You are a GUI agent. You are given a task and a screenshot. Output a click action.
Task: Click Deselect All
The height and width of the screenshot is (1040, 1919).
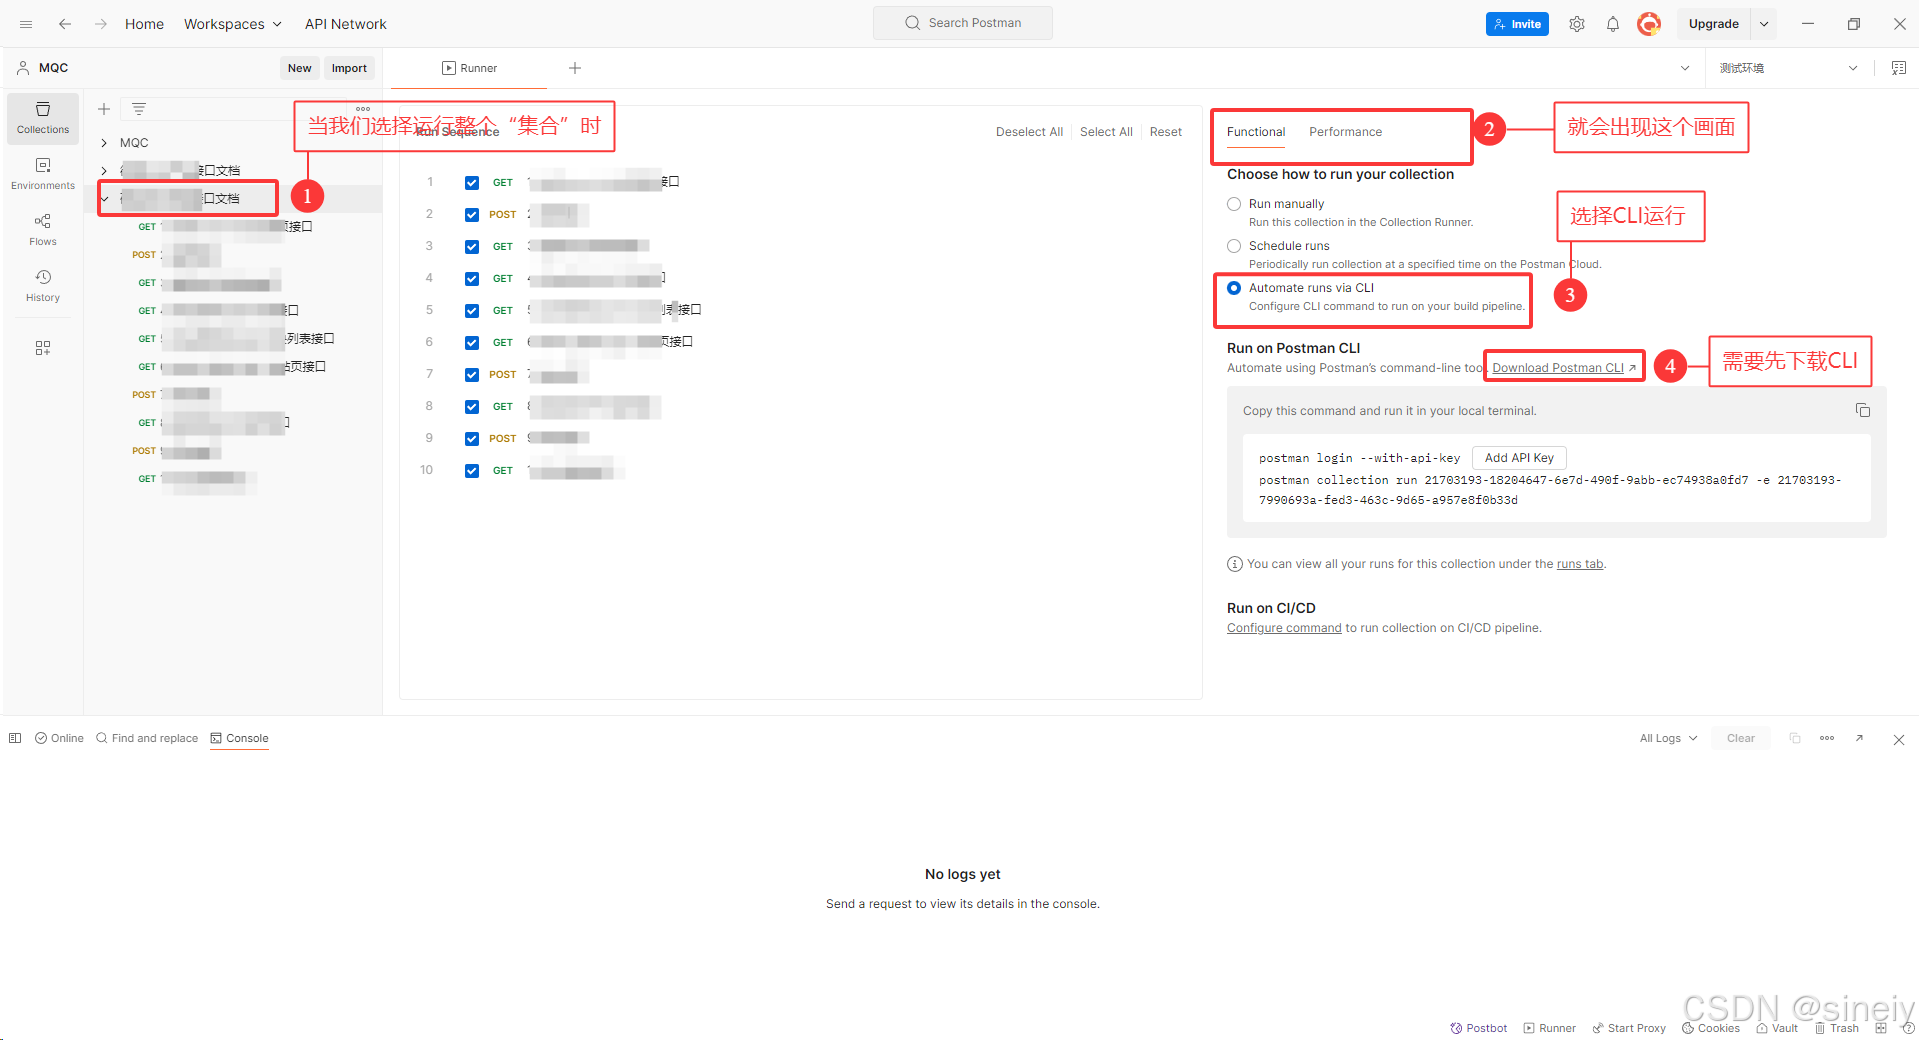(x=1029, y=132)
